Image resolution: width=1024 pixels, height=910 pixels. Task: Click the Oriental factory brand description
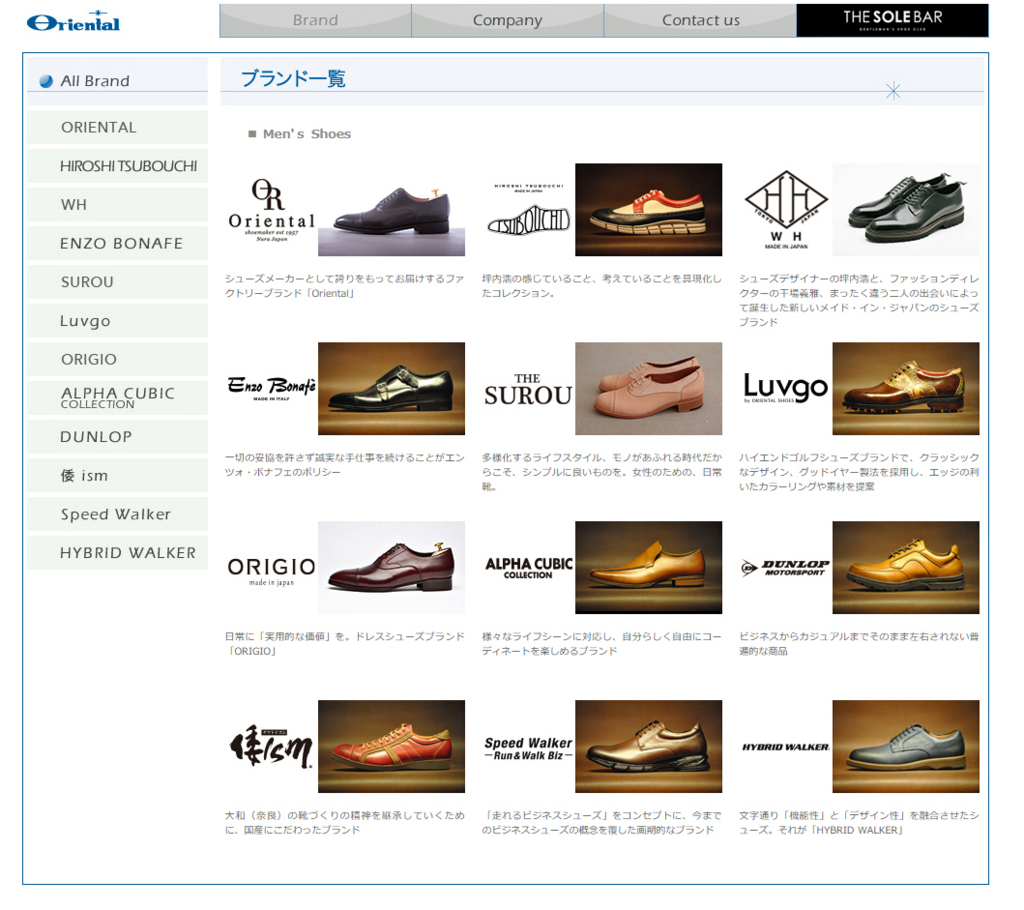click(344, 286)
